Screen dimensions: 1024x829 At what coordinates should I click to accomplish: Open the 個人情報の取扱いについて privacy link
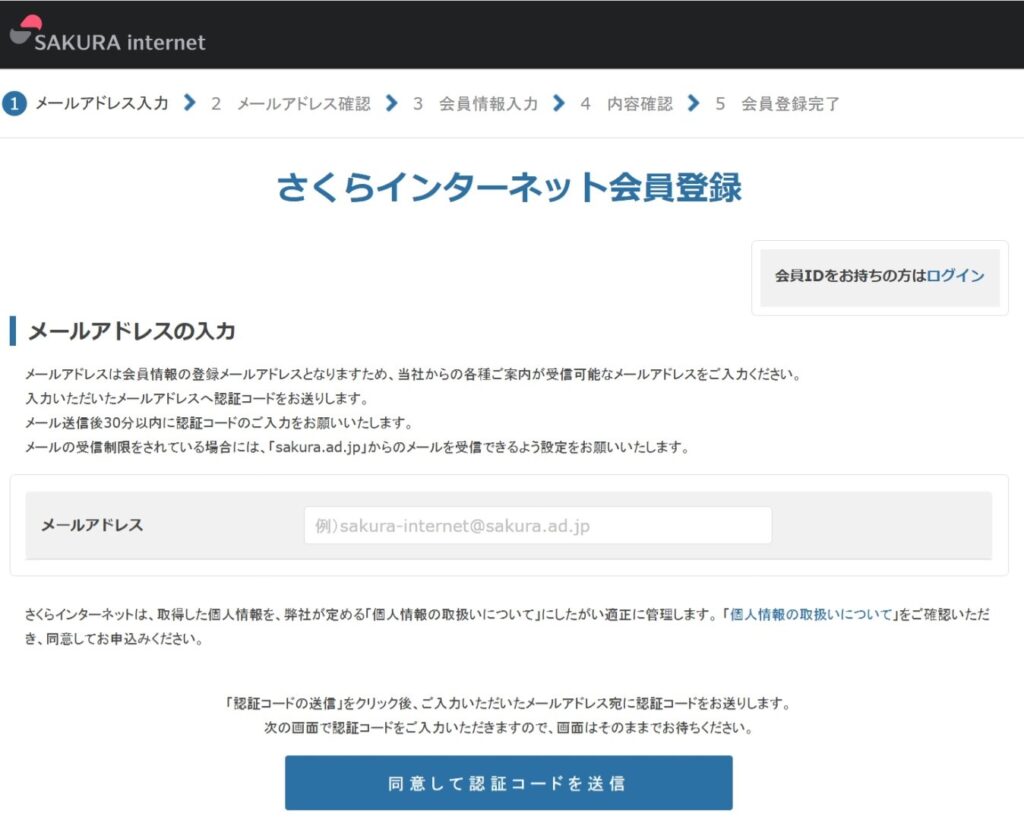tap(811, 615)
